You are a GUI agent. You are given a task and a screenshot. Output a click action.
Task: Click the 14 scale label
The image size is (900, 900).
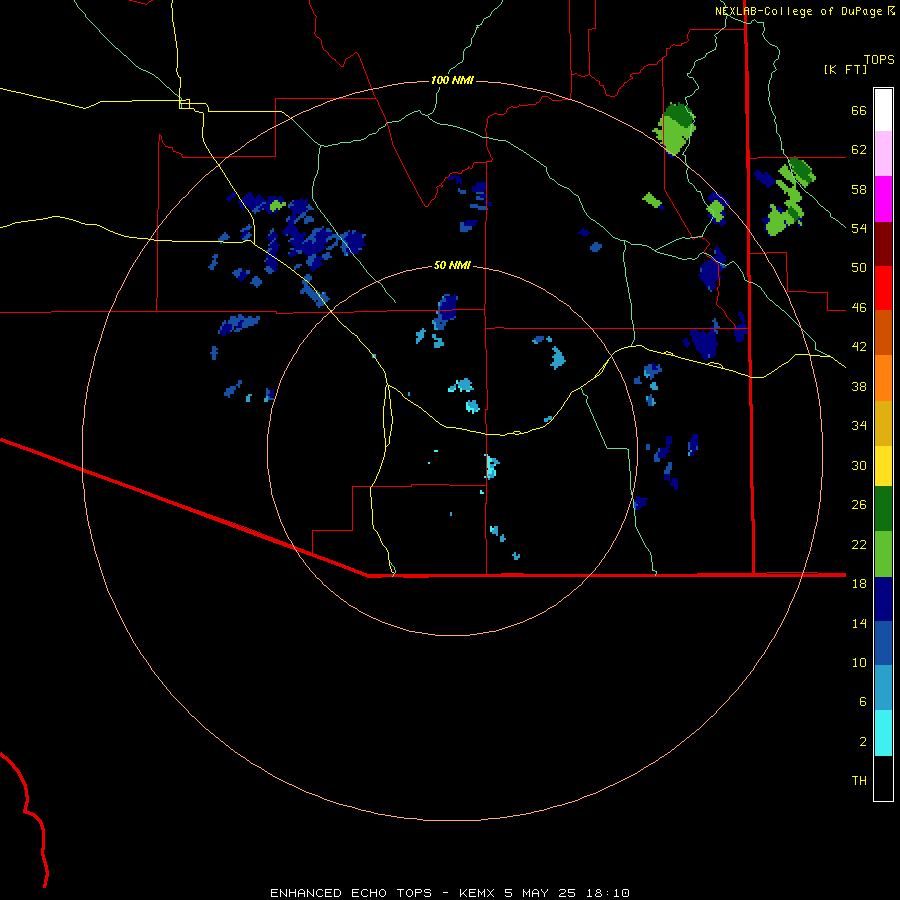[x=859, y=623]
